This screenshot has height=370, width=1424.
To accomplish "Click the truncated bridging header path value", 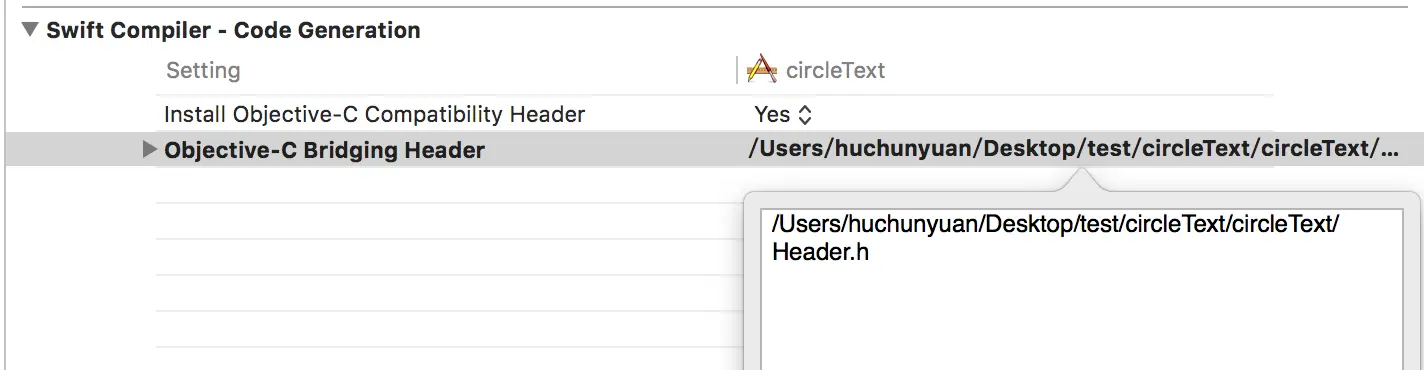I will point(1073,150).
